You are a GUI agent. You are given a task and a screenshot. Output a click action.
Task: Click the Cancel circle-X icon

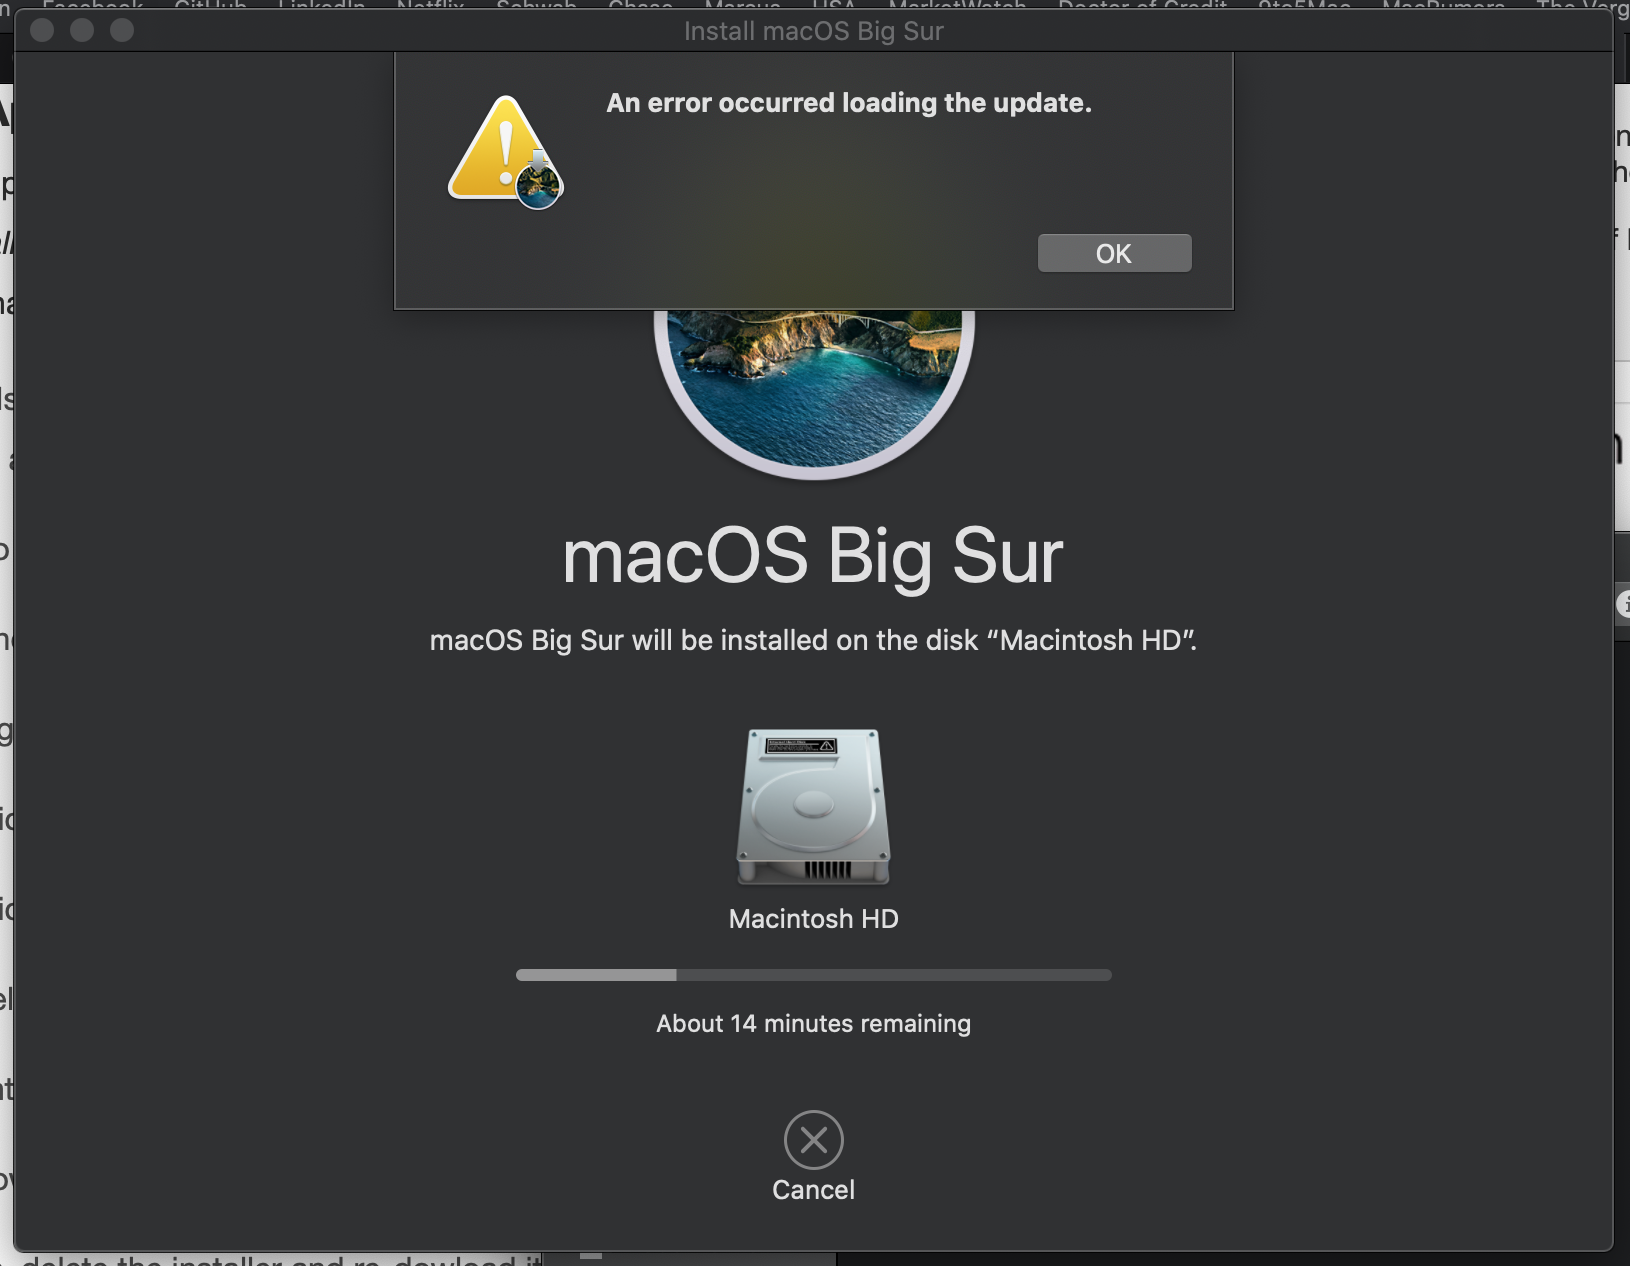click(814, 1140)
